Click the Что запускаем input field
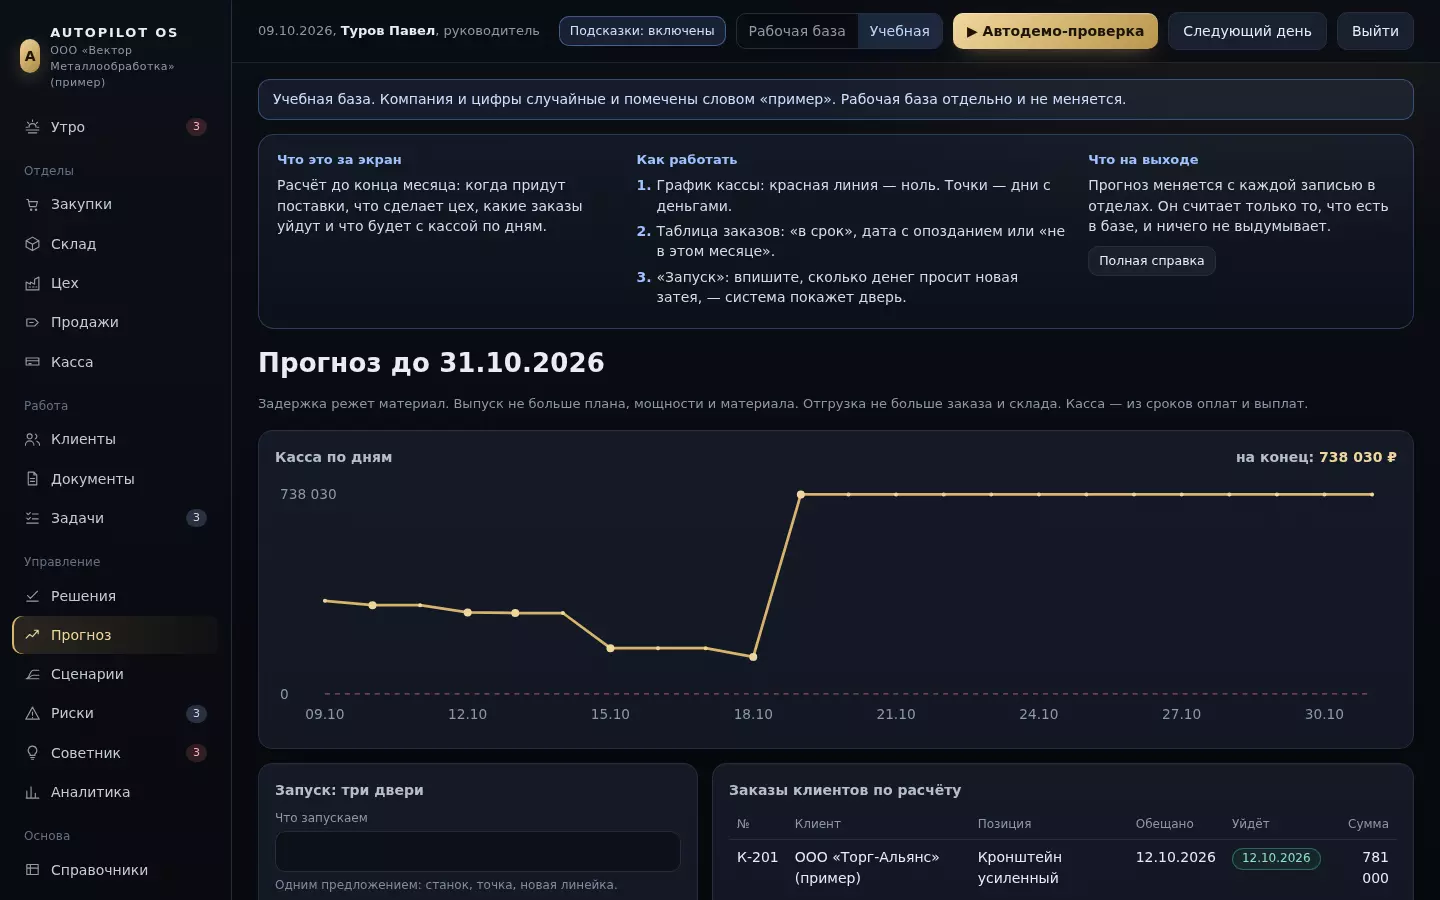Viewport: 1440px width, 900px height. [x=478, y=851]
